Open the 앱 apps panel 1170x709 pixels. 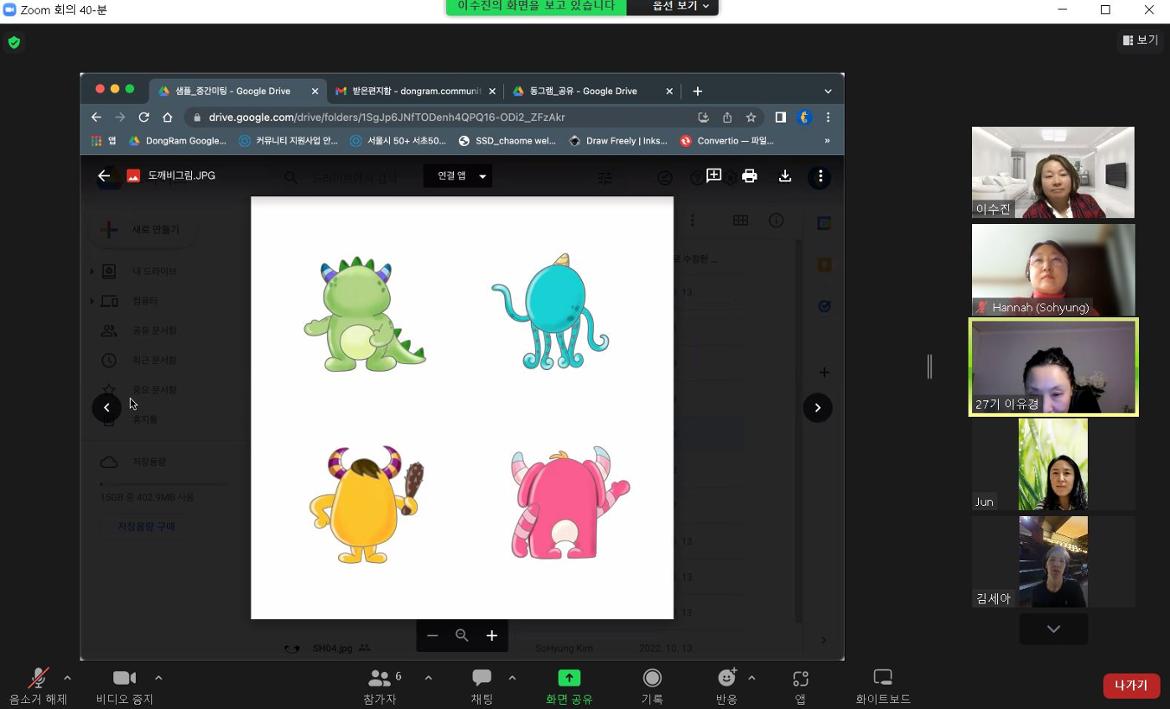[800, 685]
